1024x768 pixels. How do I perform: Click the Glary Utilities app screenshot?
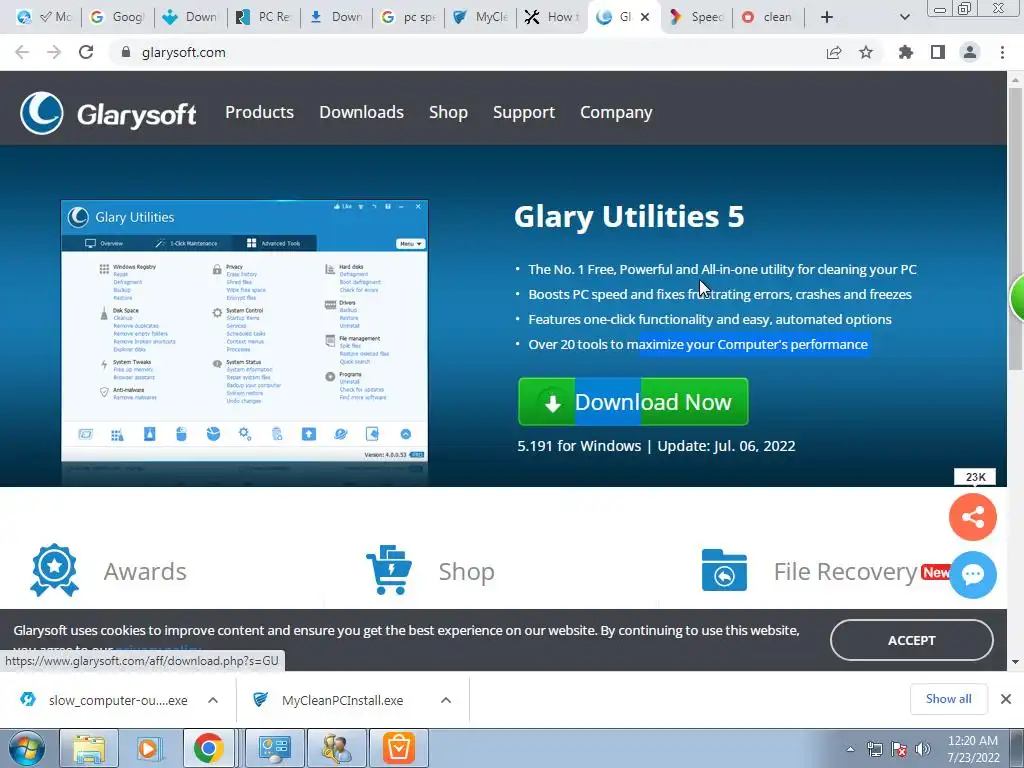pos(244,331)
